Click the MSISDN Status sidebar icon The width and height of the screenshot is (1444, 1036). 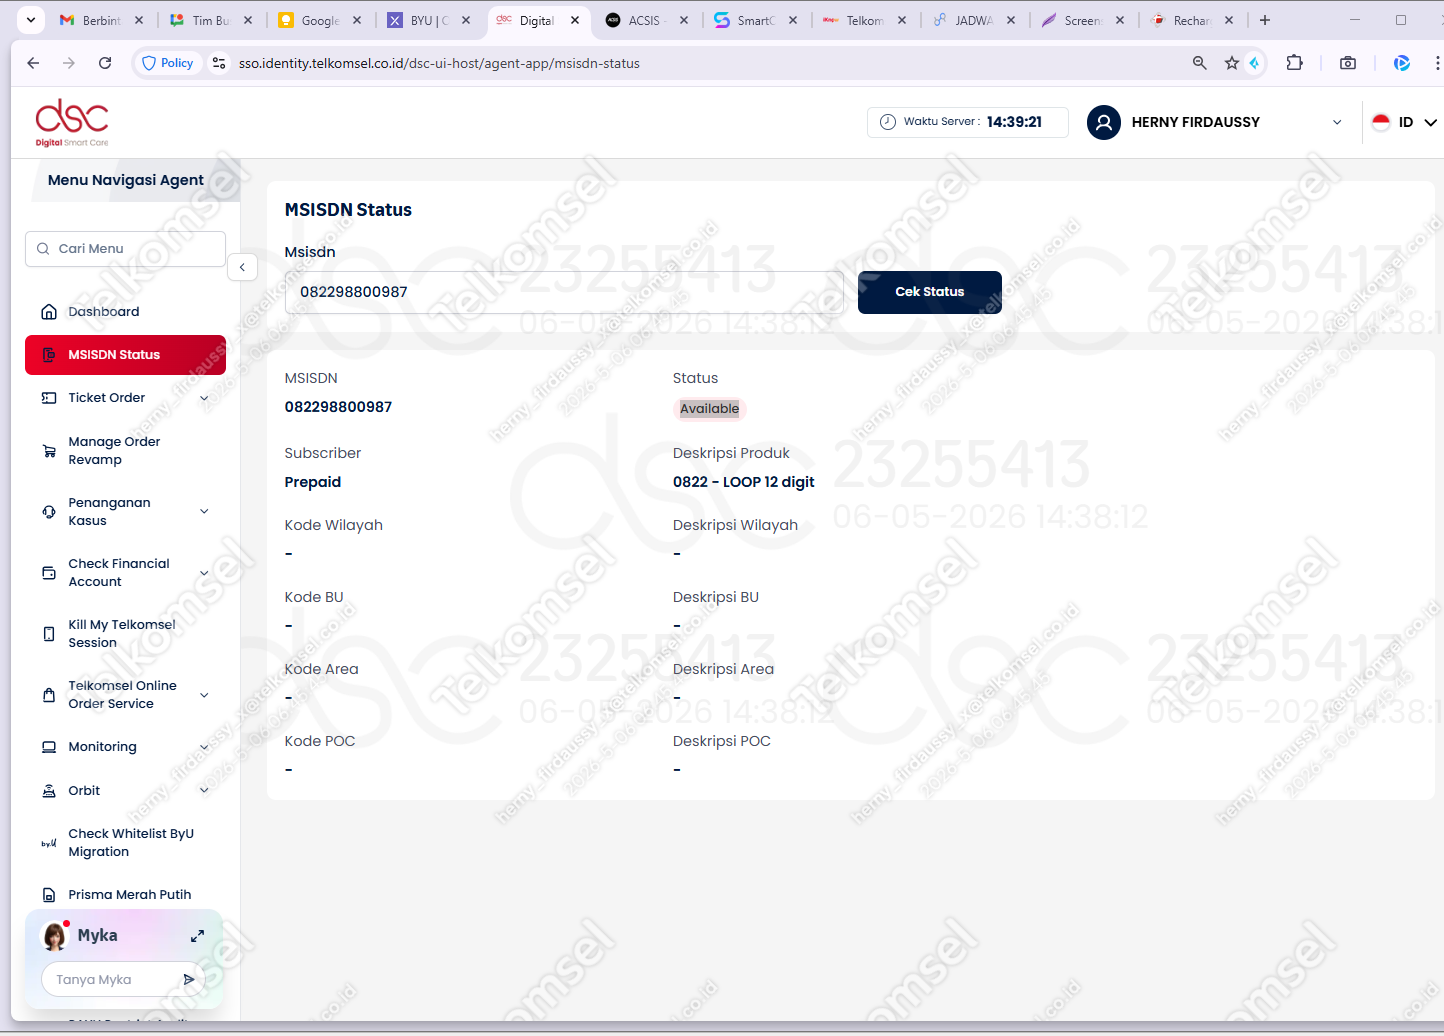point(48,355)
